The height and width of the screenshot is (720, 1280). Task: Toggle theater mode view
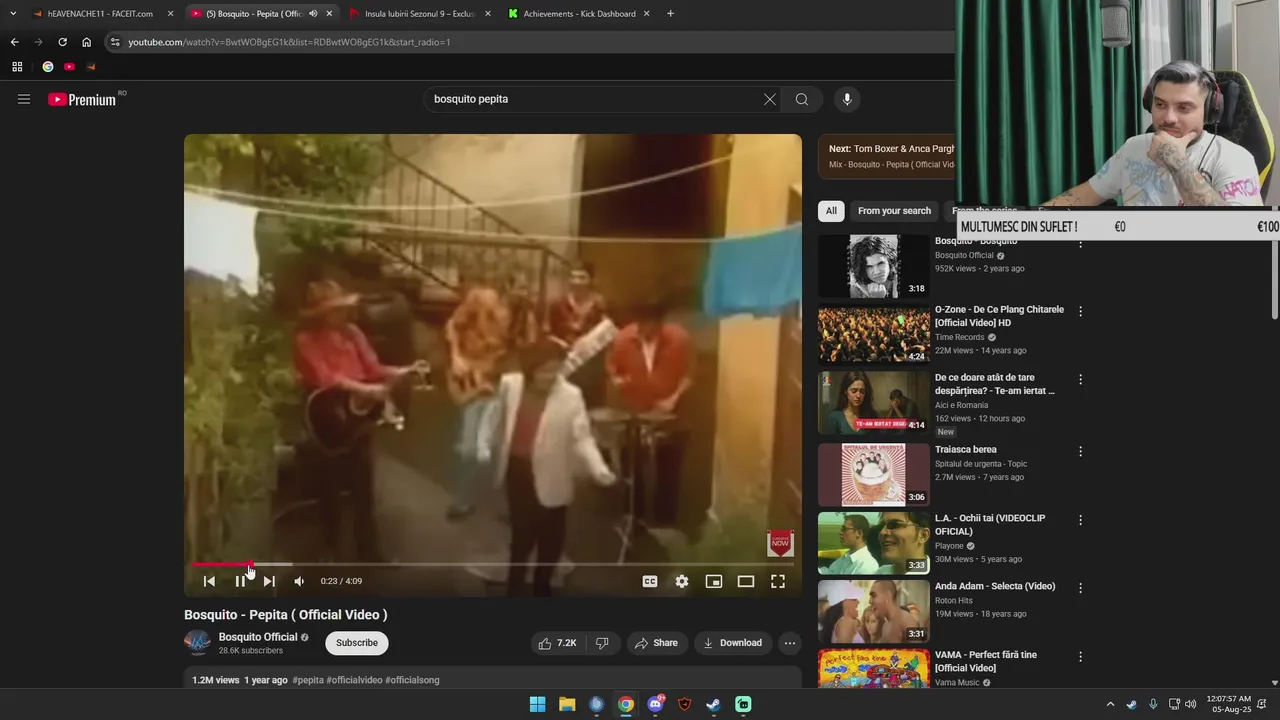coord(746,581)
